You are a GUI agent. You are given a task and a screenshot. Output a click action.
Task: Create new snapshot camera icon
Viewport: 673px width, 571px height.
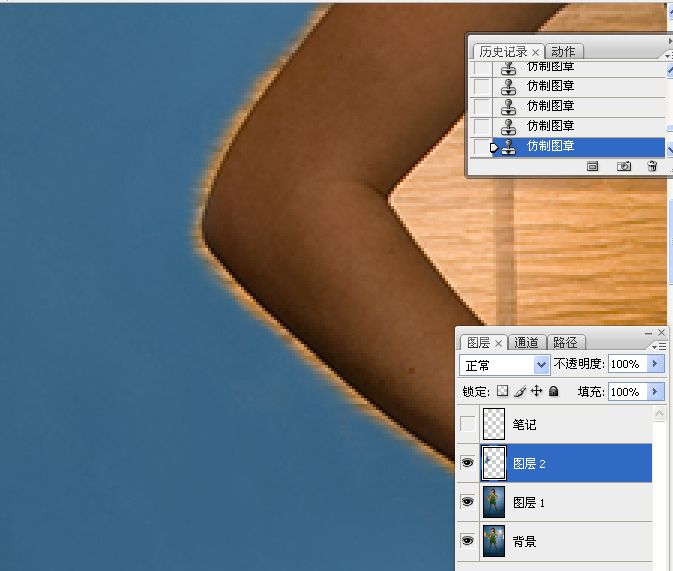pyautogui.click(x=624, y=166)
